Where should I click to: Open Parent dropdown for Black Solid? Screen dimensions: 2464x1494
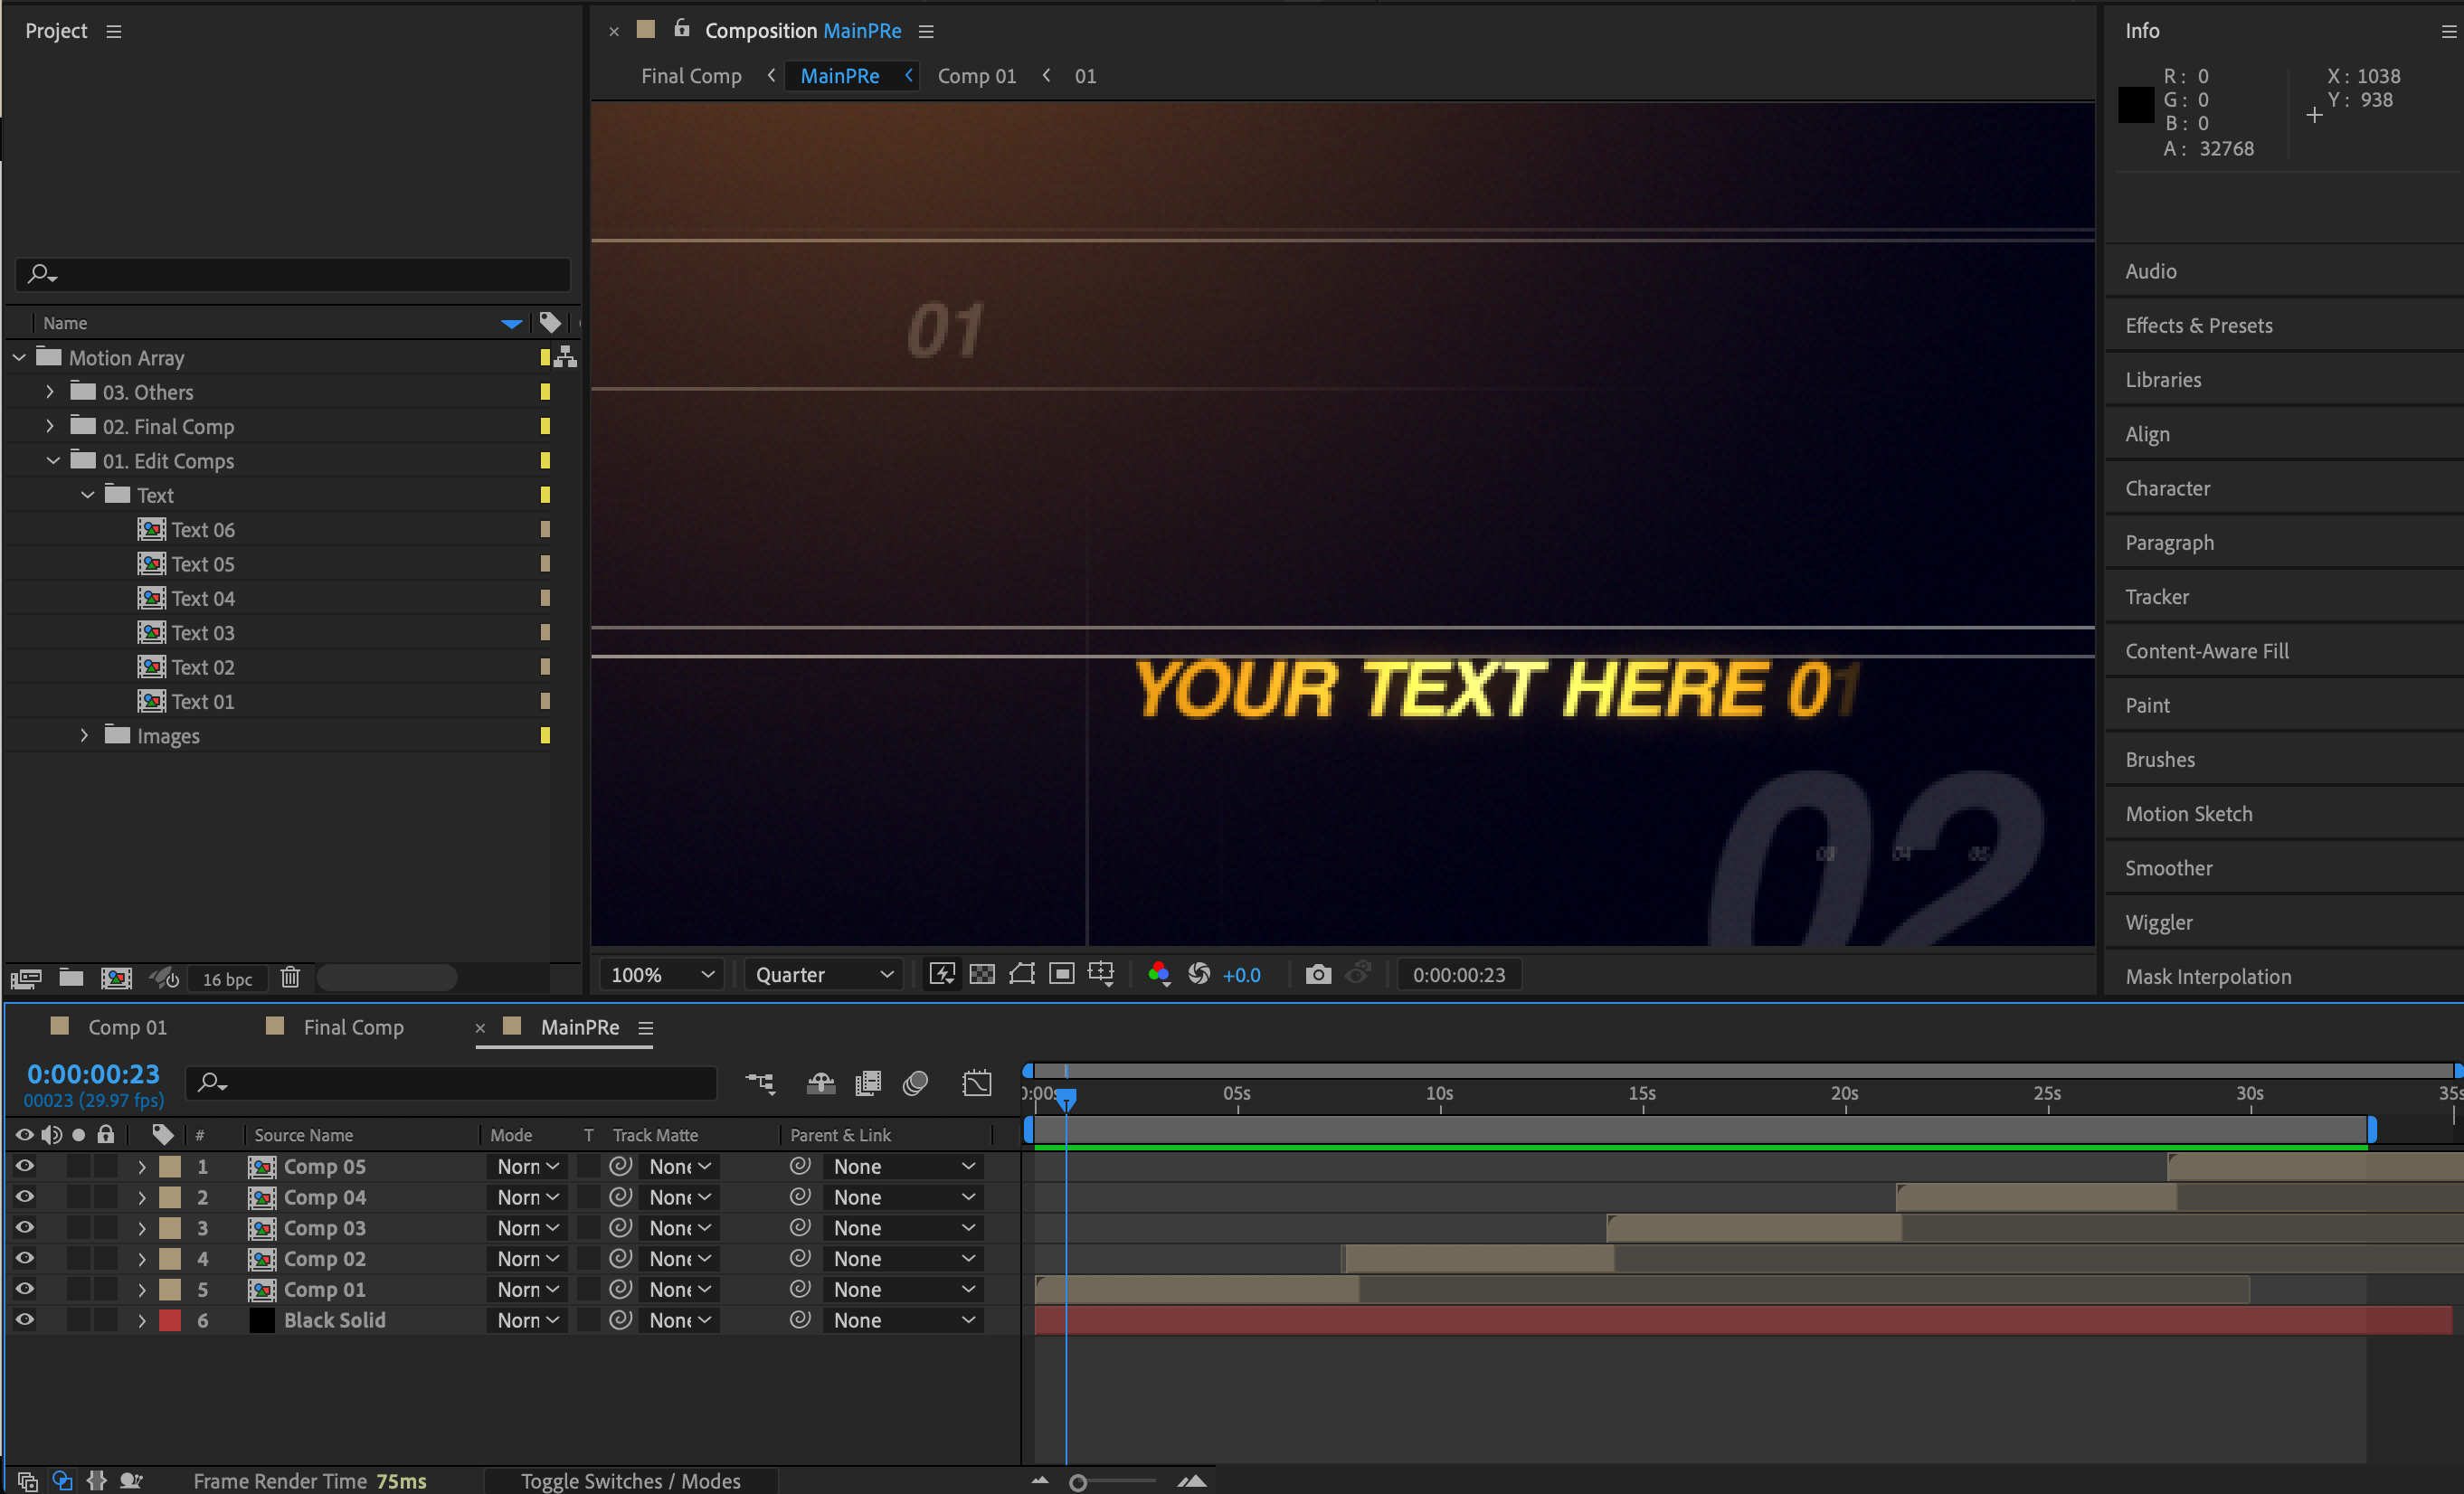pyautogui.click(x=903, y=1320)
